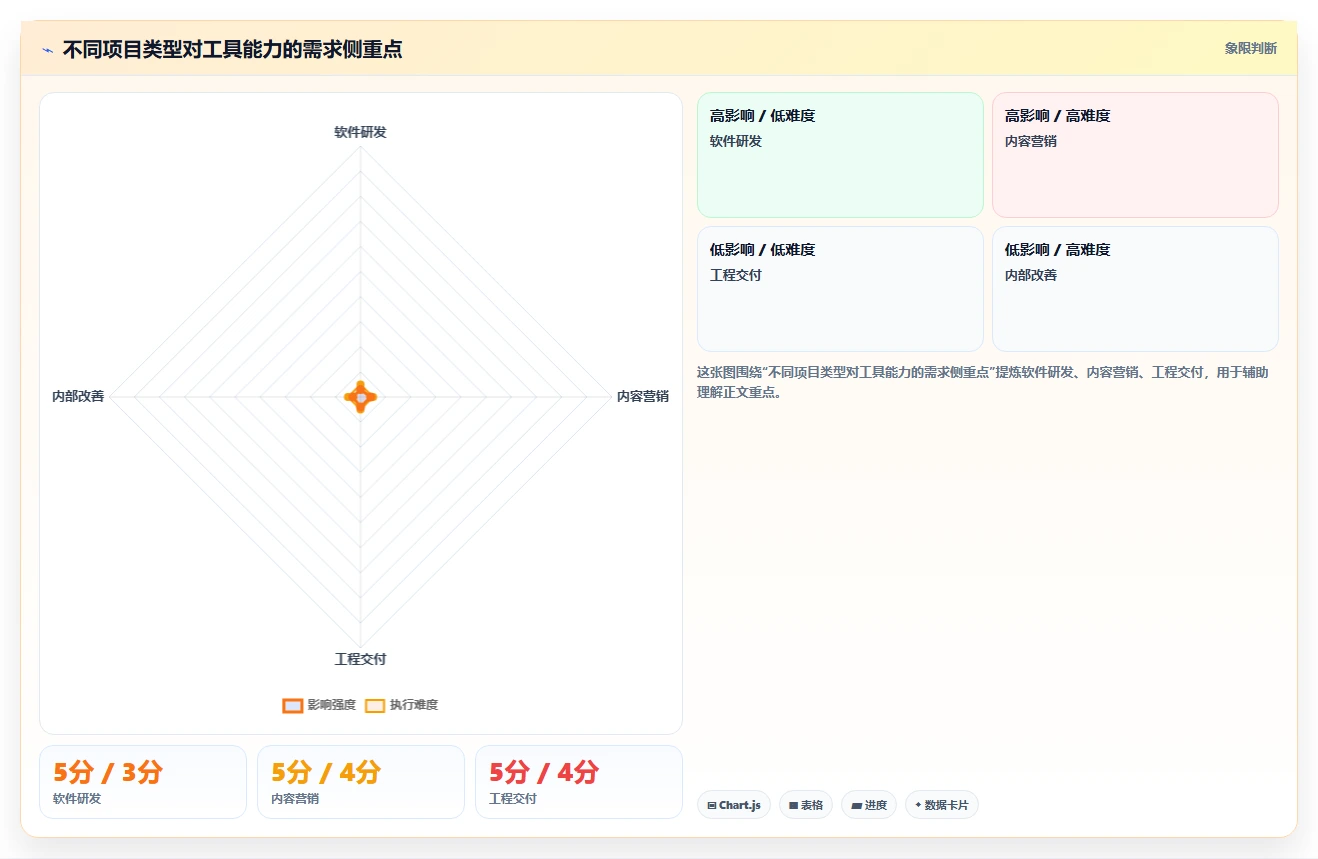Click the Chart.js tag chip
The image size is (1318, 859).
click(x=734, y=805)
